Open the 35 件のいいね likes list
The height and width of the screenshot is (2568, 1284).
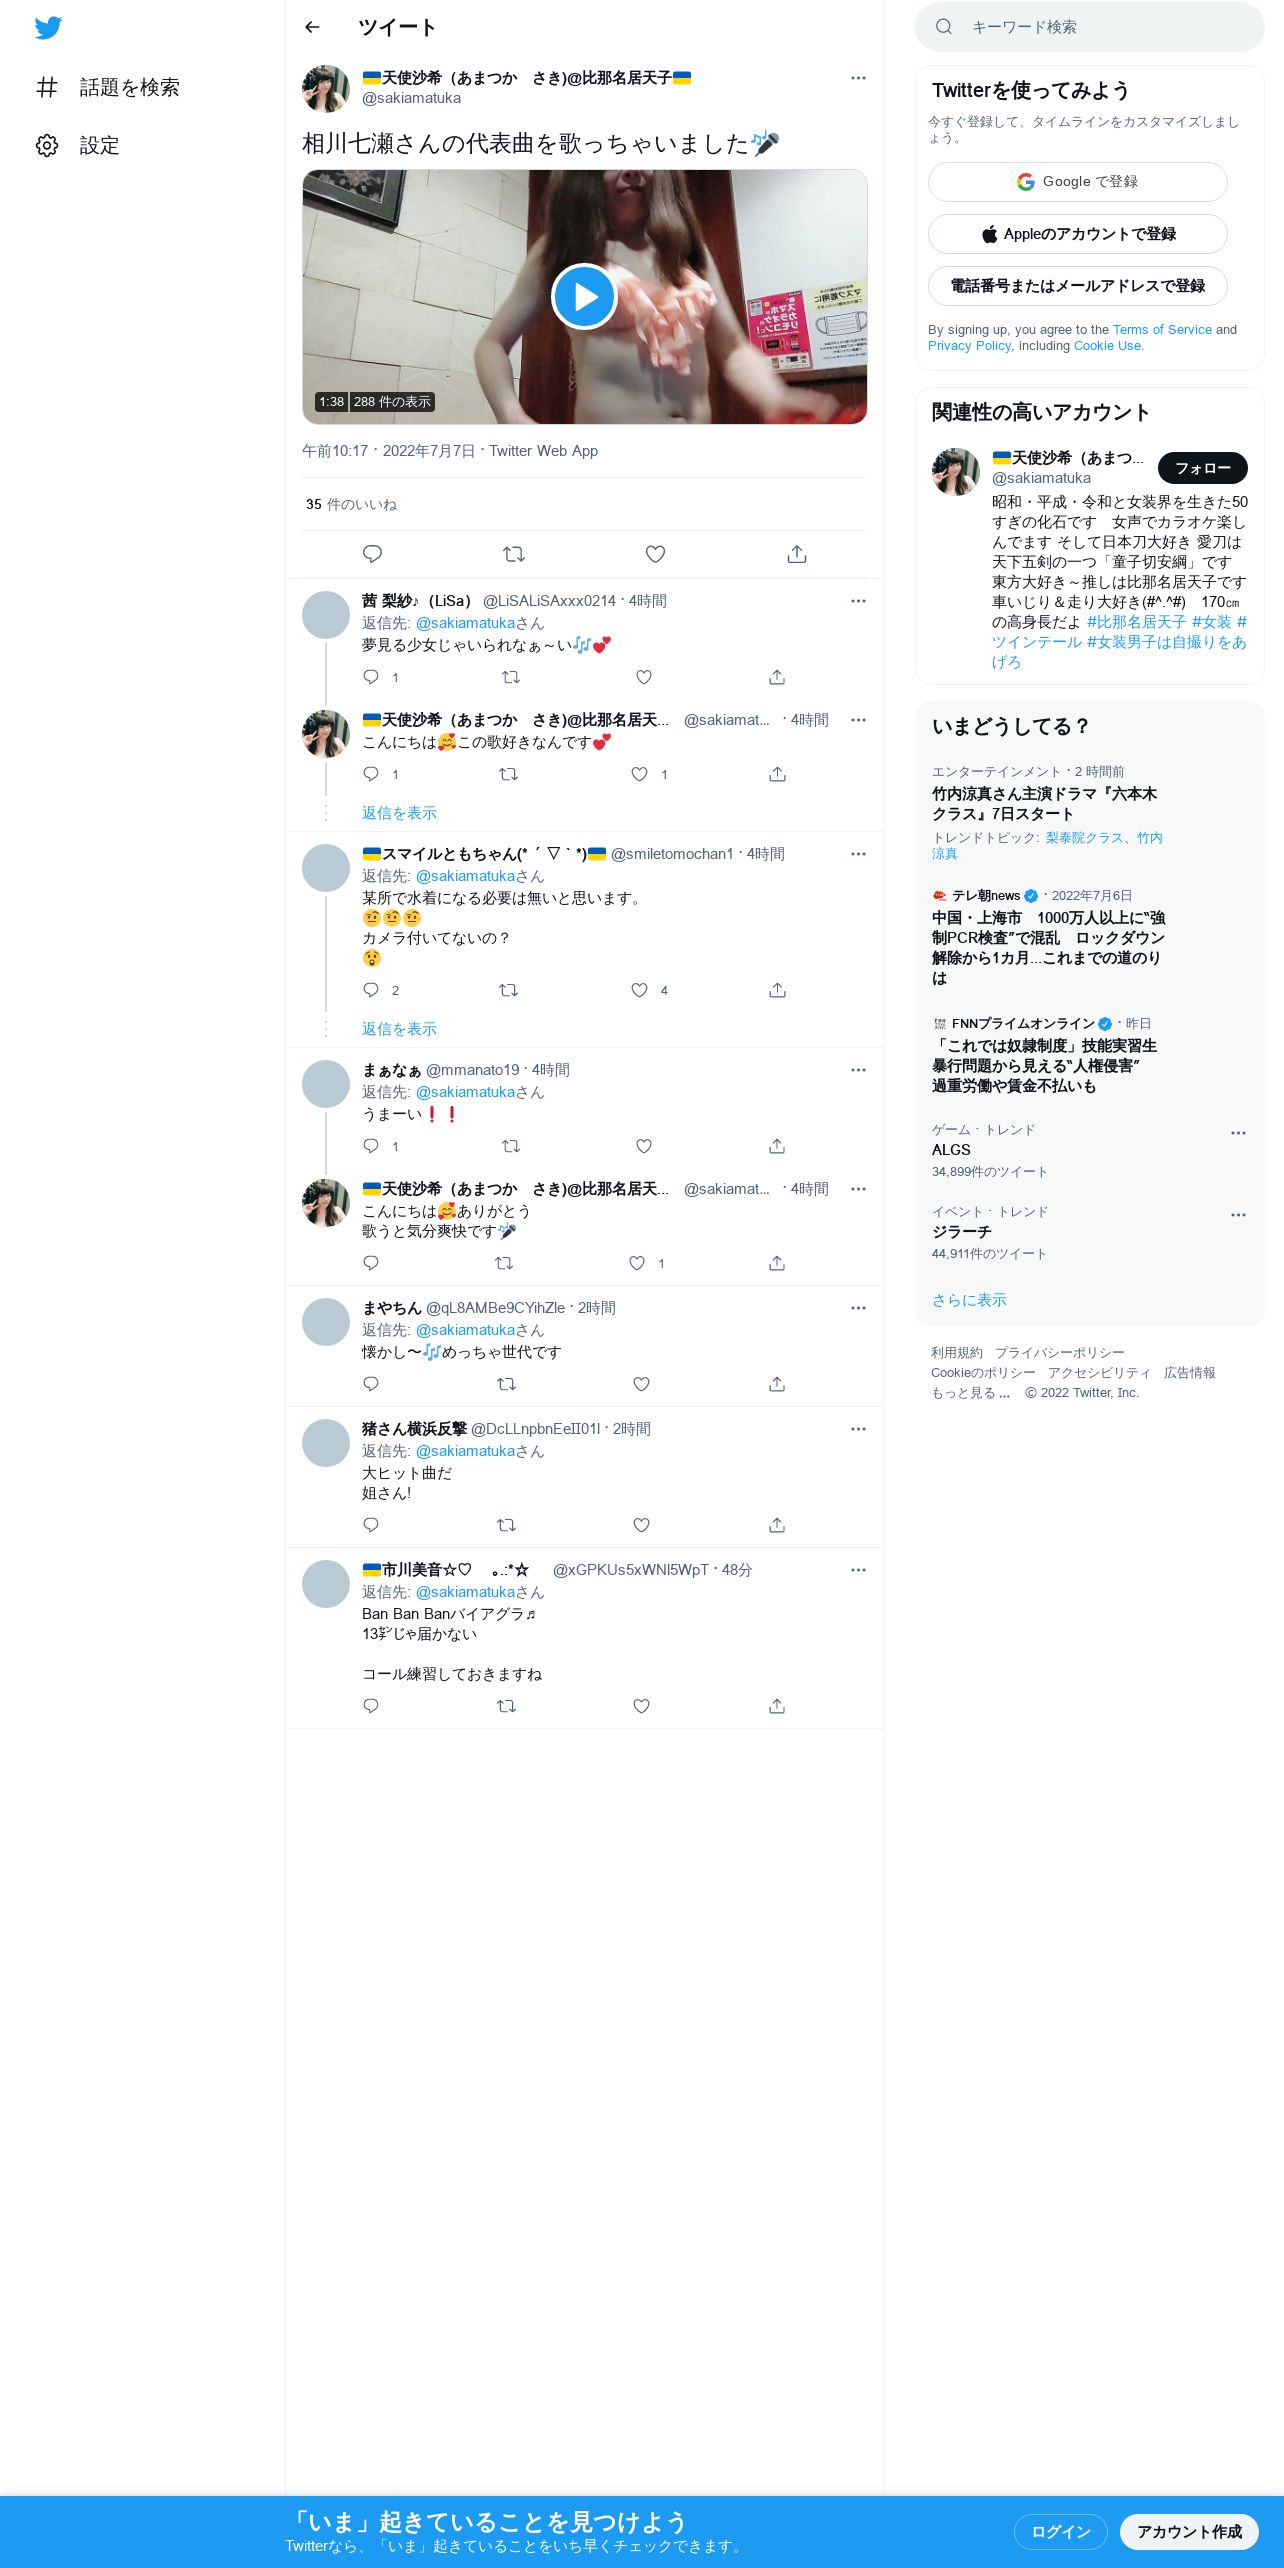click(x=351, y=505)
